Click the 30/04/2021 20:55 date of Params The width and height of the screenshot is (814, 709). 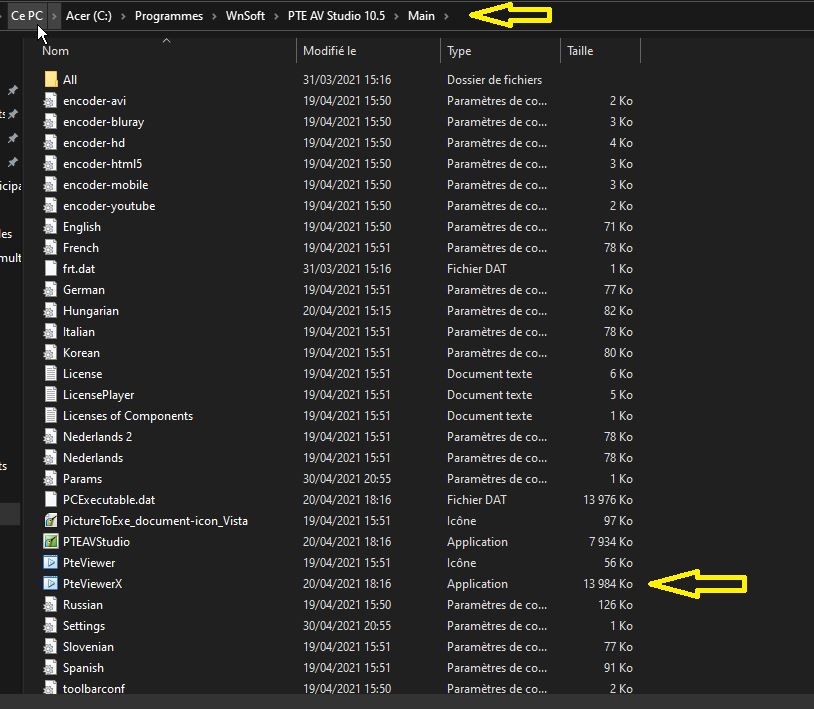pos(347,479)
